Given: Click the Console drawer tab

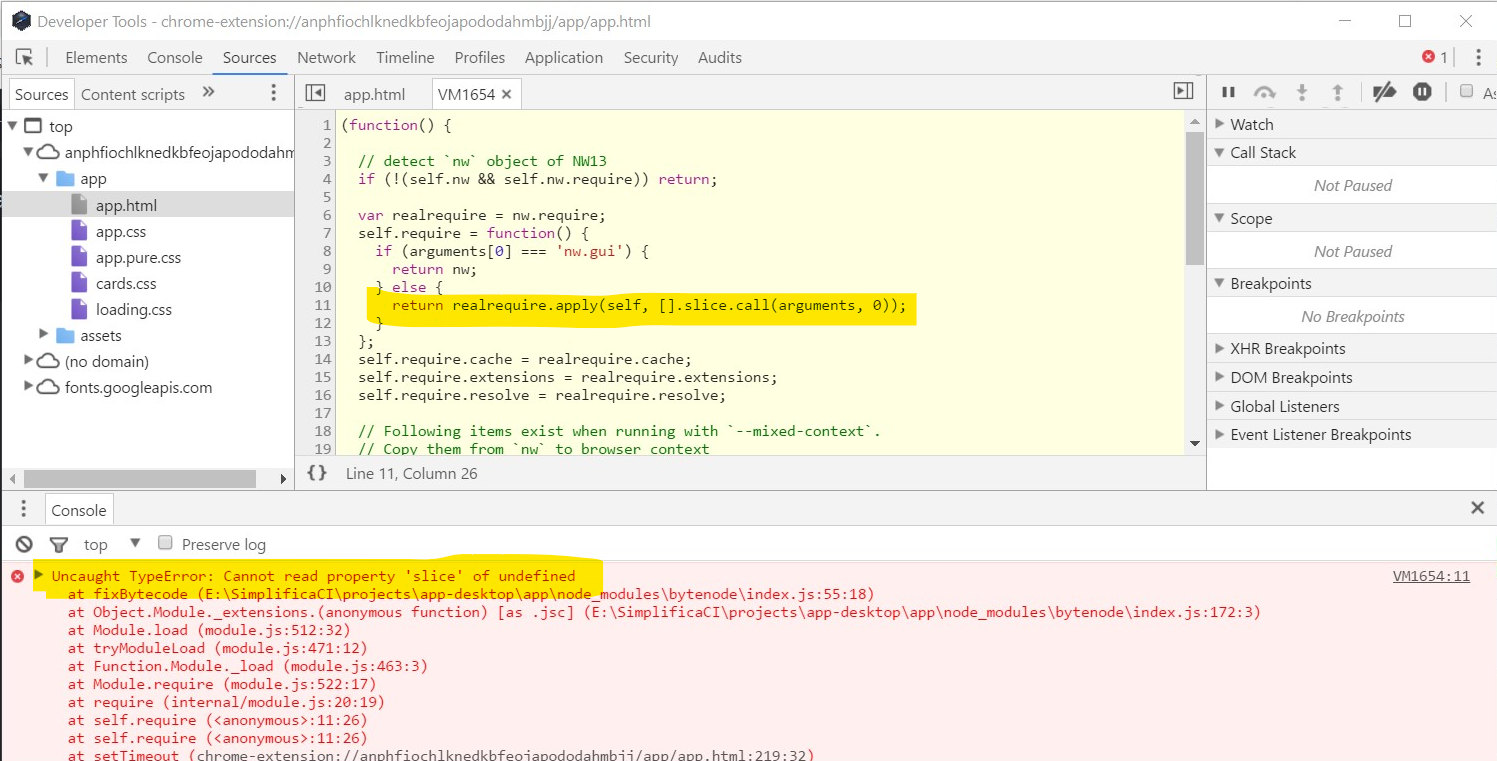Looking at the screenshot, I should pos(78,510).
